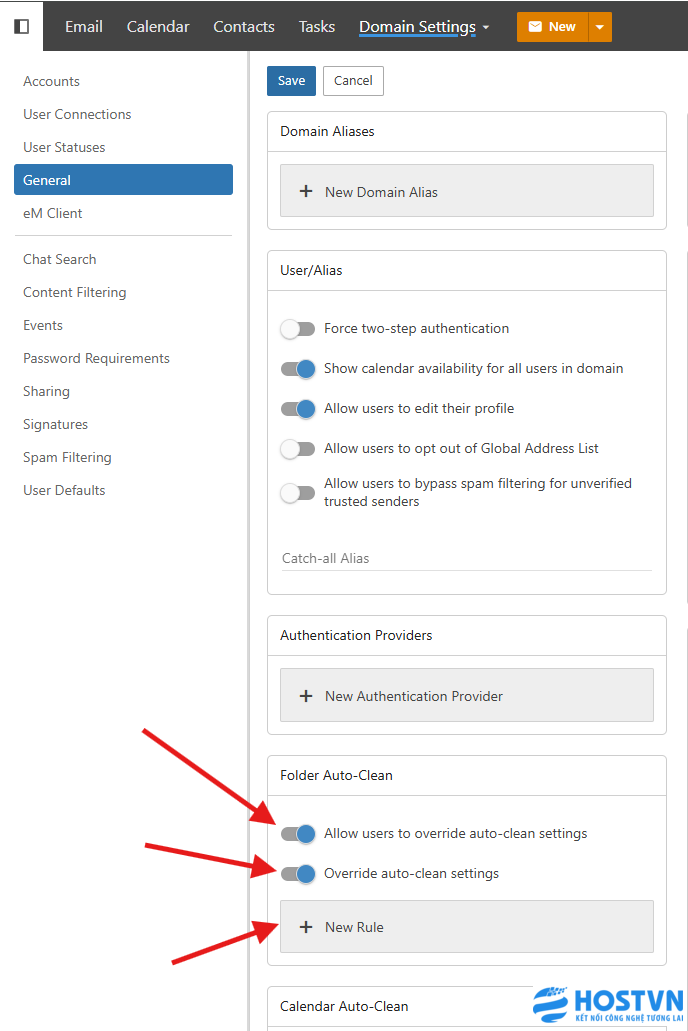This screenshot has height=1031, width=688.
Task: Click plus icon beside New Rule
Action: point(306,927)
